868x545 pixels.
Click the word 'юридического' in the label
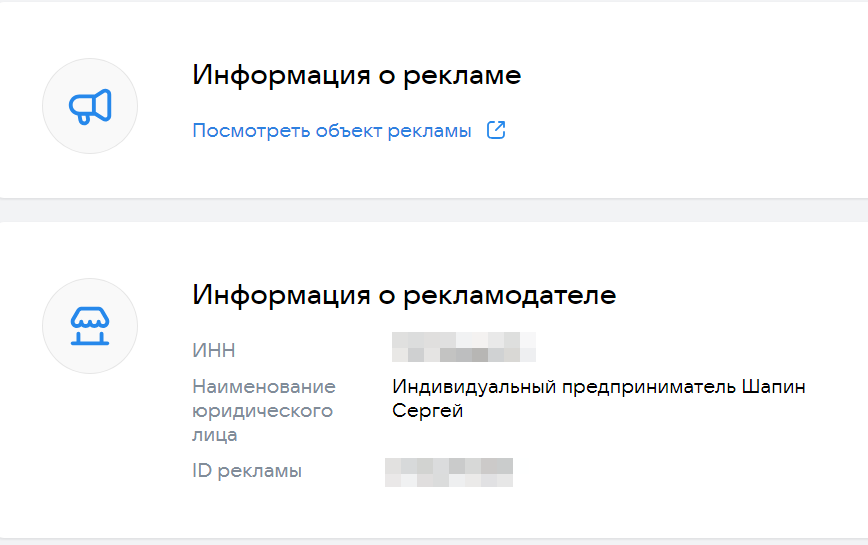point(261,411)
